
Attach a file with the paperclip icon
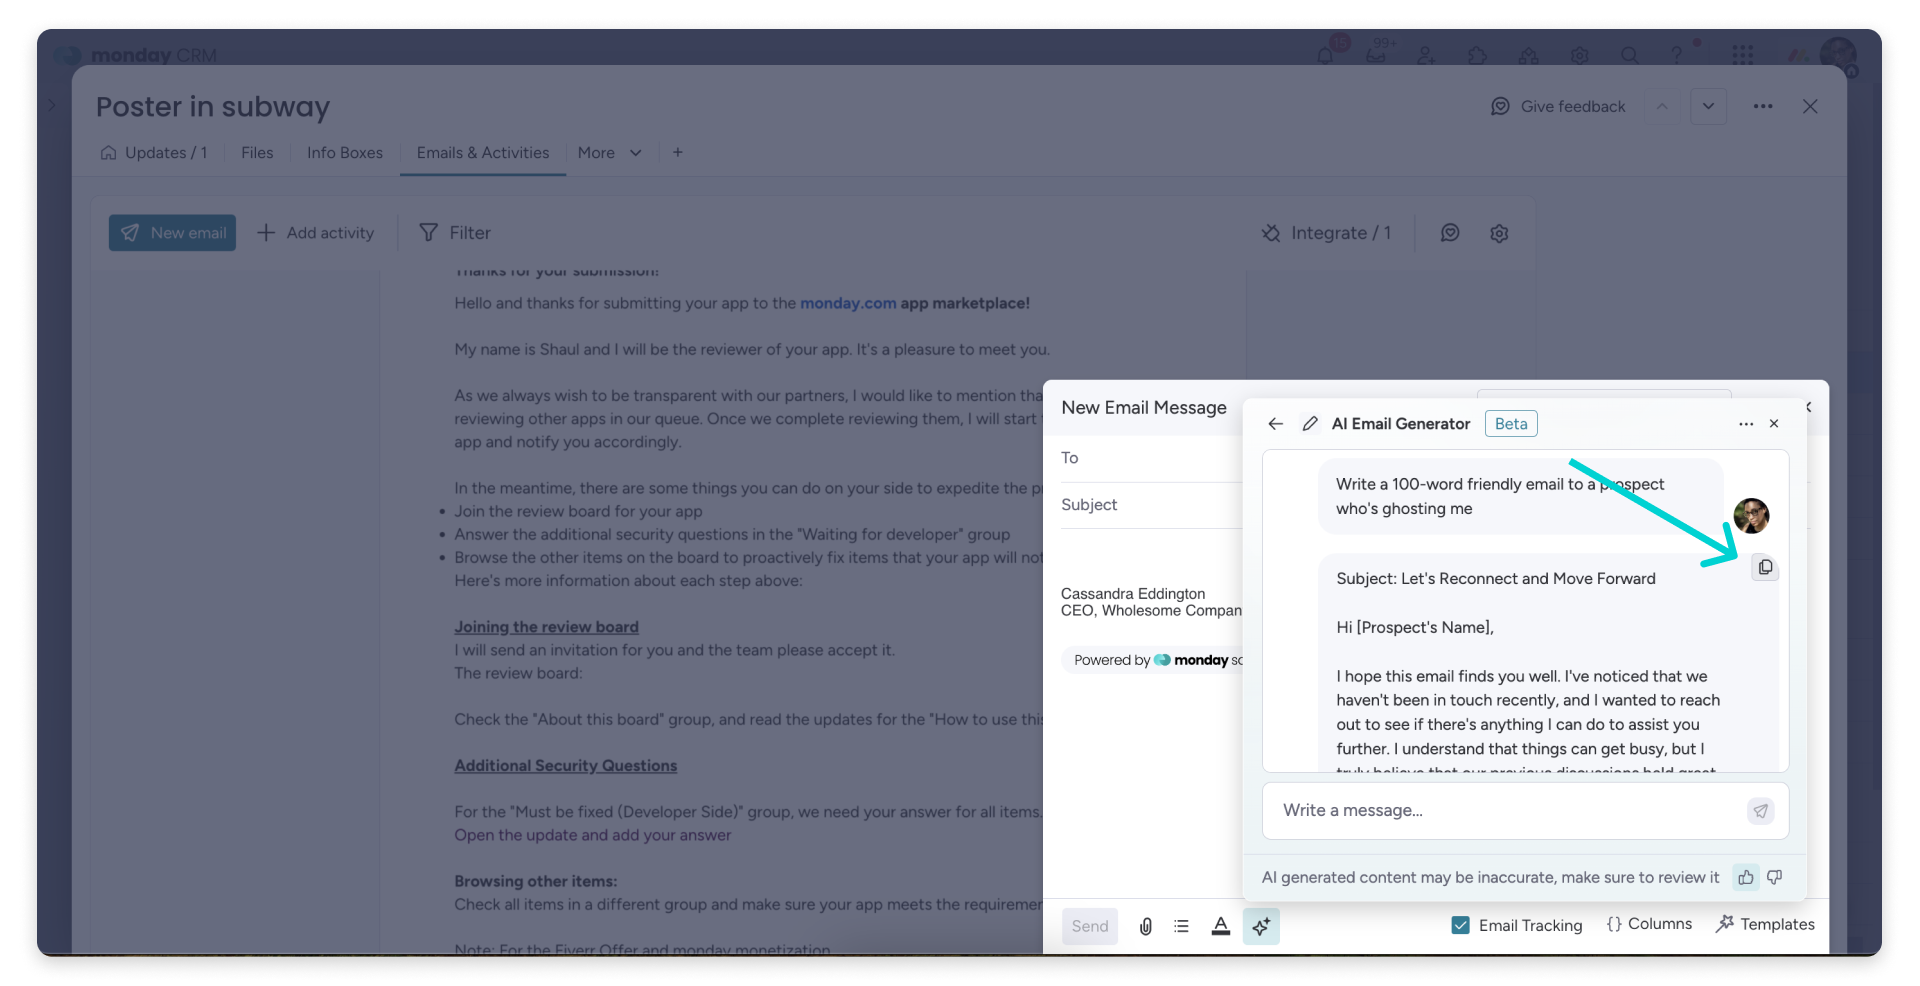pyautogui.click(x=1146, y=926)
